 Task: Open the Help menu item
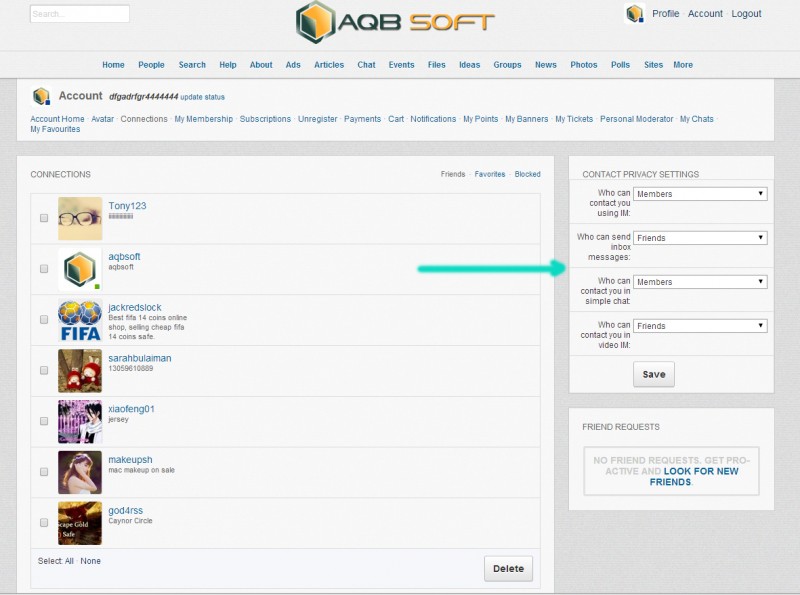(x=228, y=65)
